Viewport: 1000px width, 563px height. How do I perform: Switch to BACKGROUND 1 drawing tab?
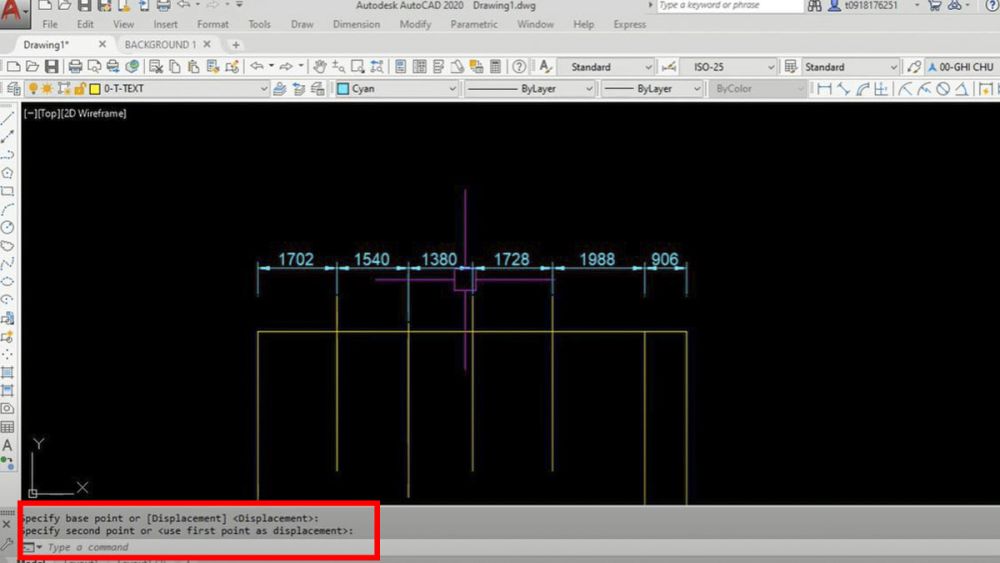(160, 45)
